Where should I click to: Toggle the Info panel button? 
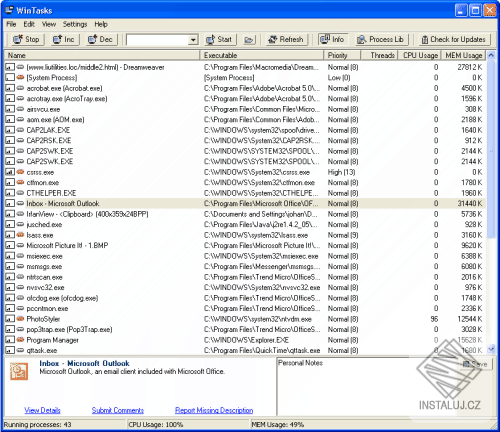pyautogui.click(x=332, y=39)
